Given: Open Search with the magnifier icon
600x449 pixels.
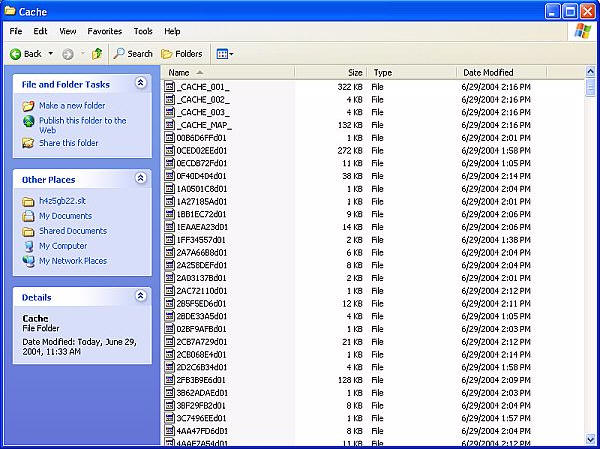Looking at the screenshot, I should tap(119, 54).
